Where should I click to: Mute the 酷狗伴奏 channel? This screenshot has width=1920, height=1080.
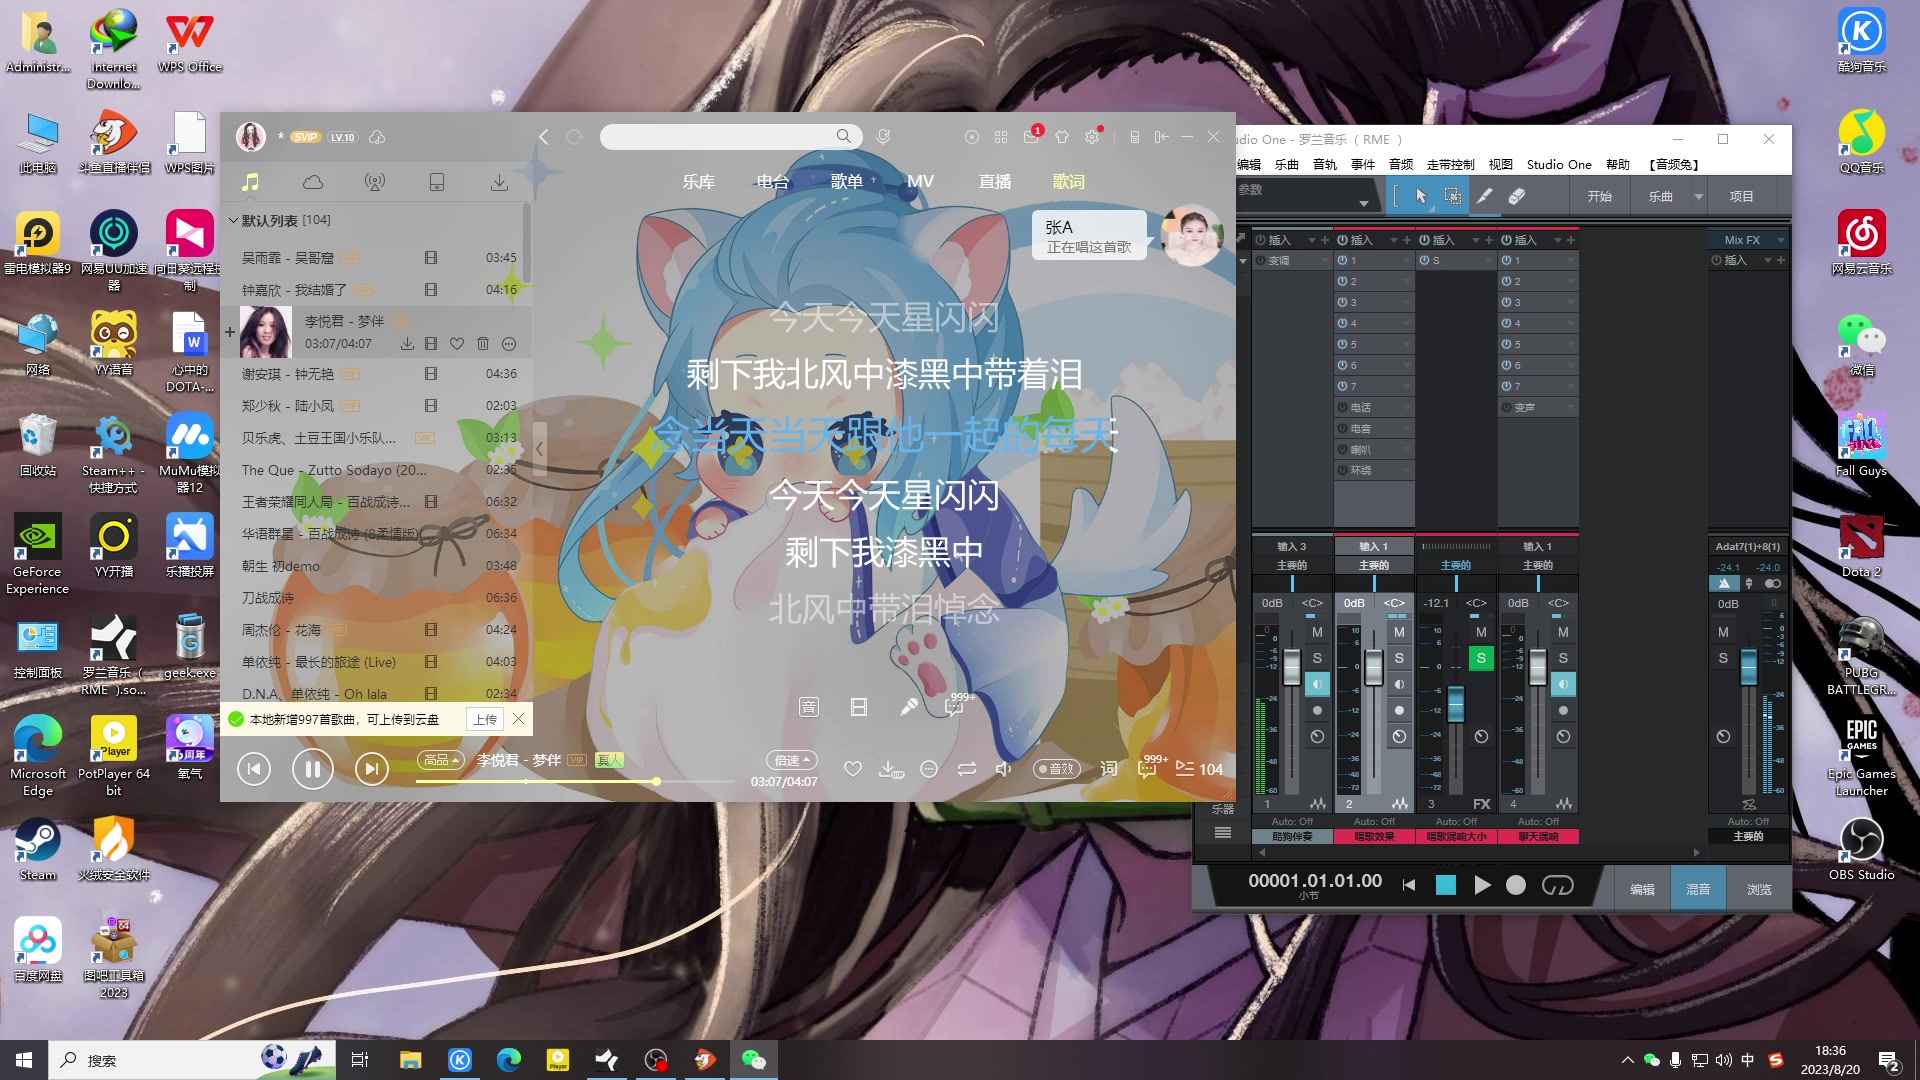coord(1317,632)
